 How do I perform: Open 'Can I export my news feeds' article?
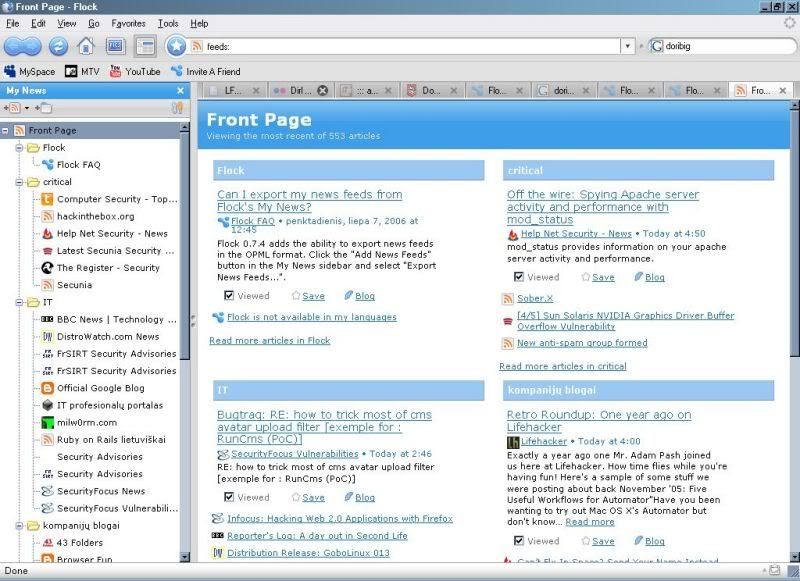[x=309, y=200]
